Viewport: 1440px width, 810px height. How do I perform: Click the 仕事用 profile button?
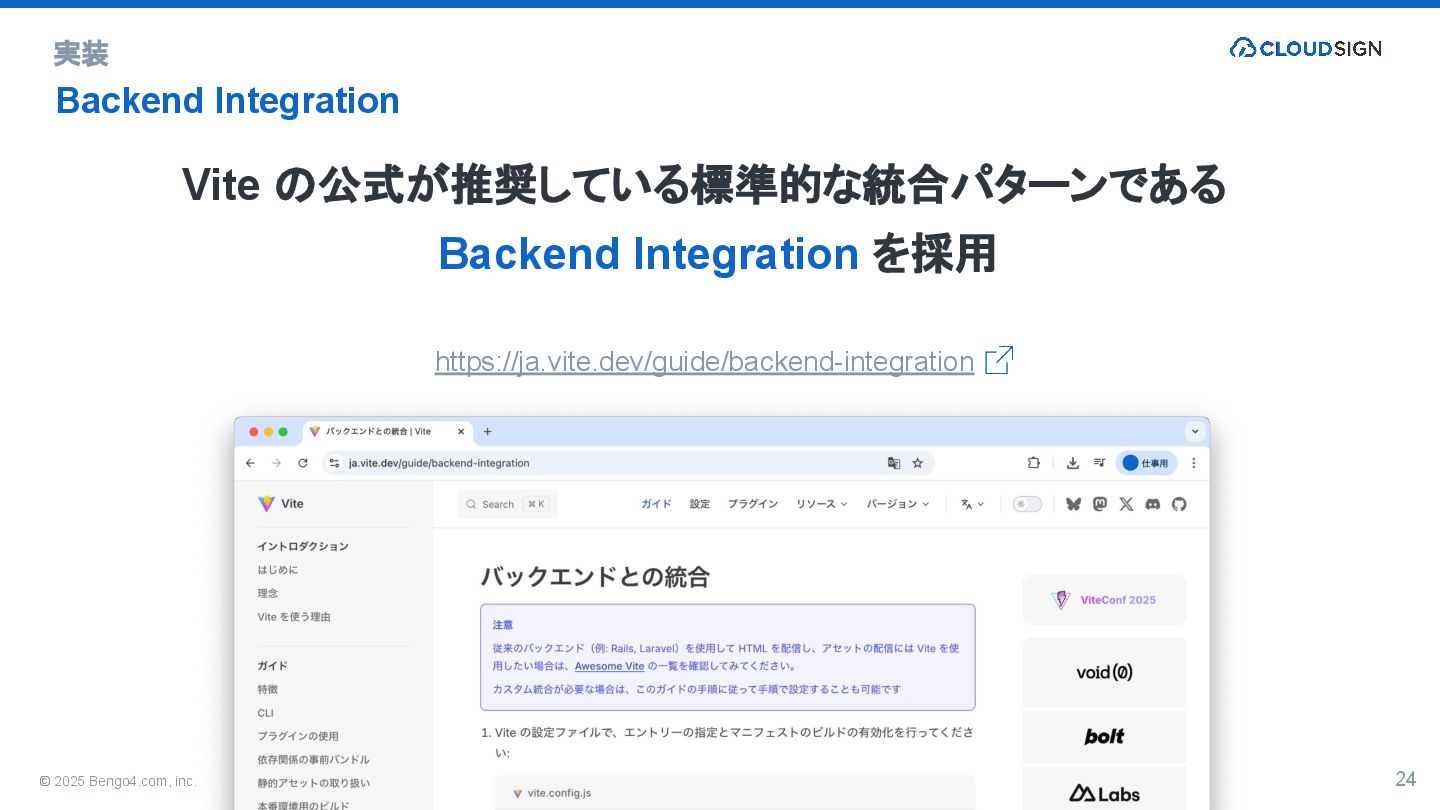tap(1146, 463)
